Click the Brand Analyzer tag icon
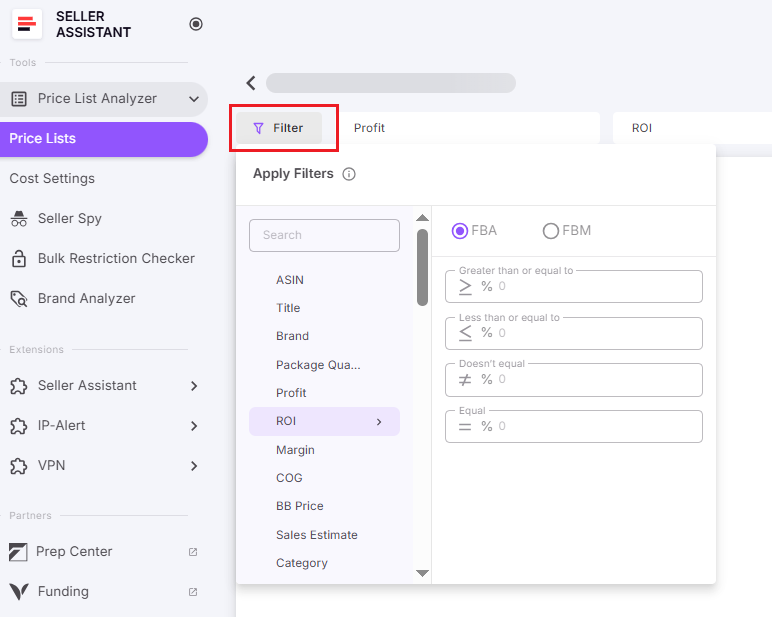Viewport: 772px width, 617px height. 19,298
